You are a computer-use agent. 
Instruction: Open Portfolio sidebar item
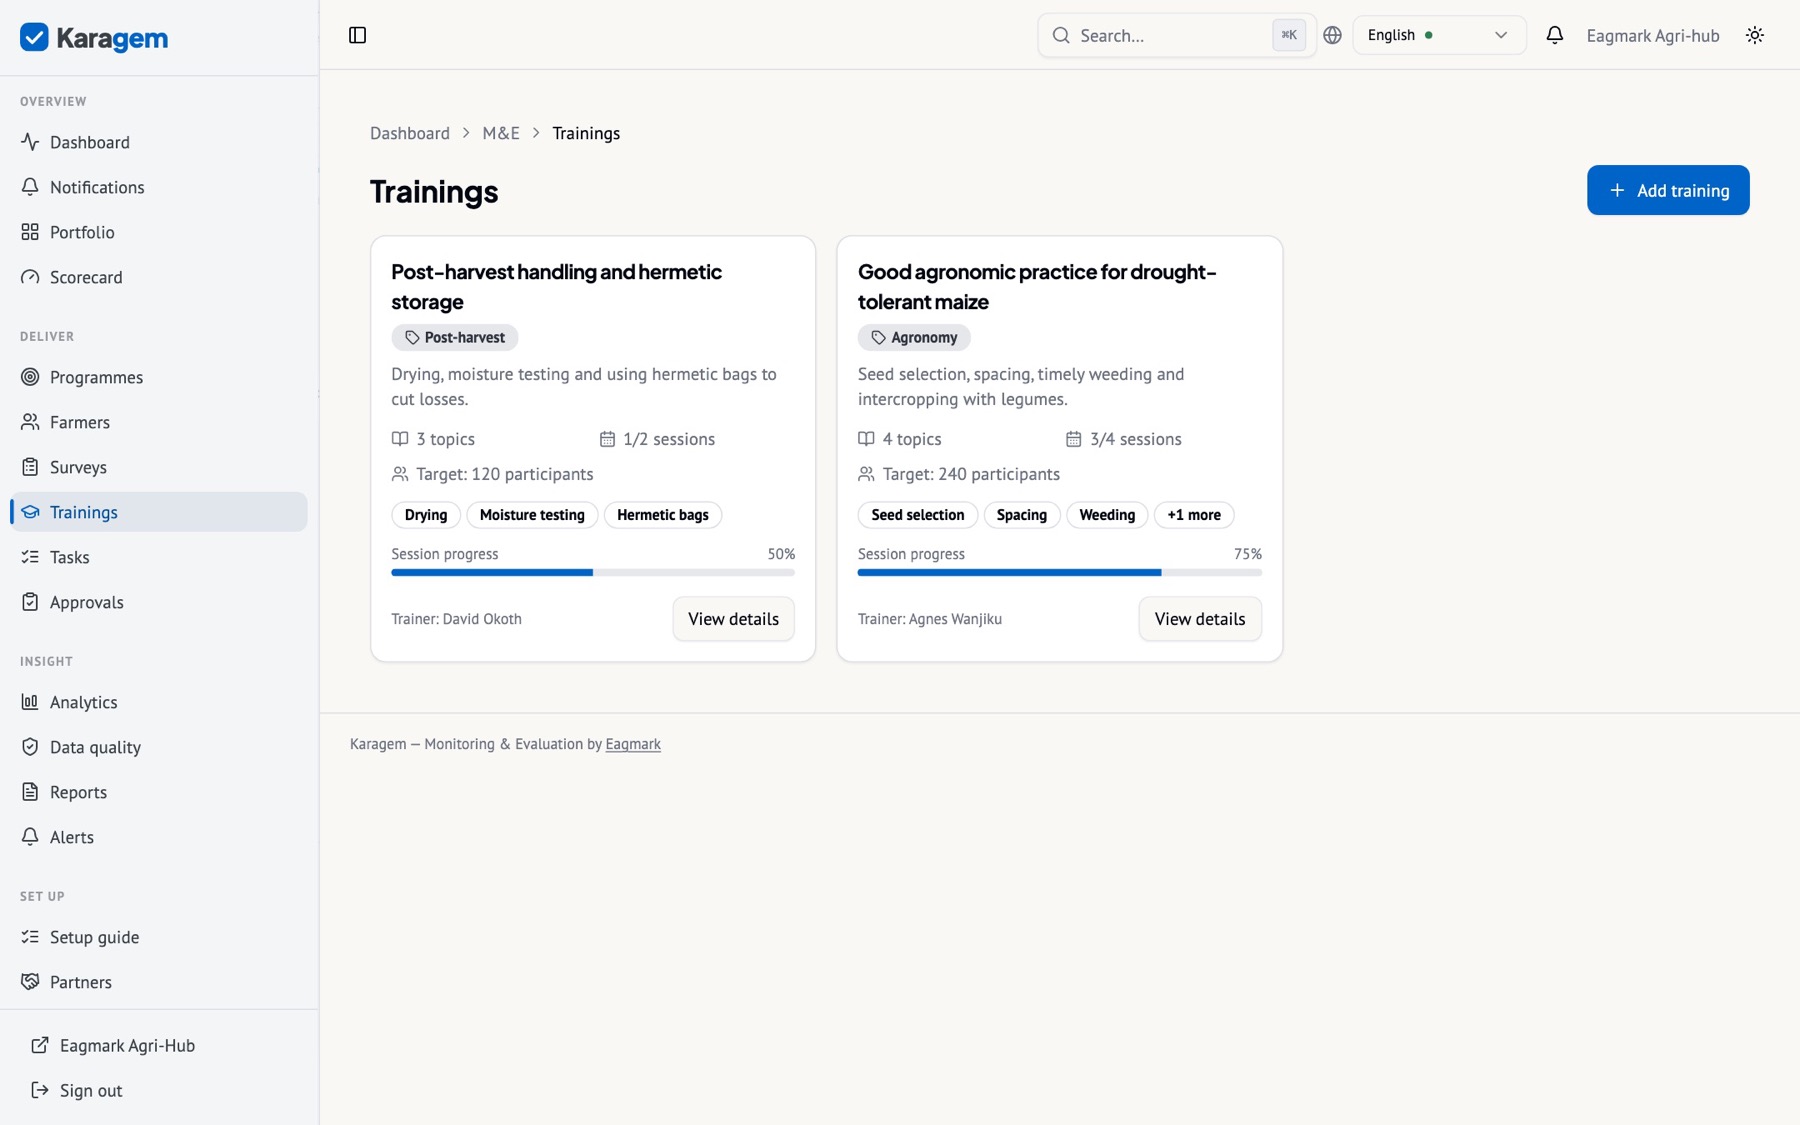(x=159, y=232)
